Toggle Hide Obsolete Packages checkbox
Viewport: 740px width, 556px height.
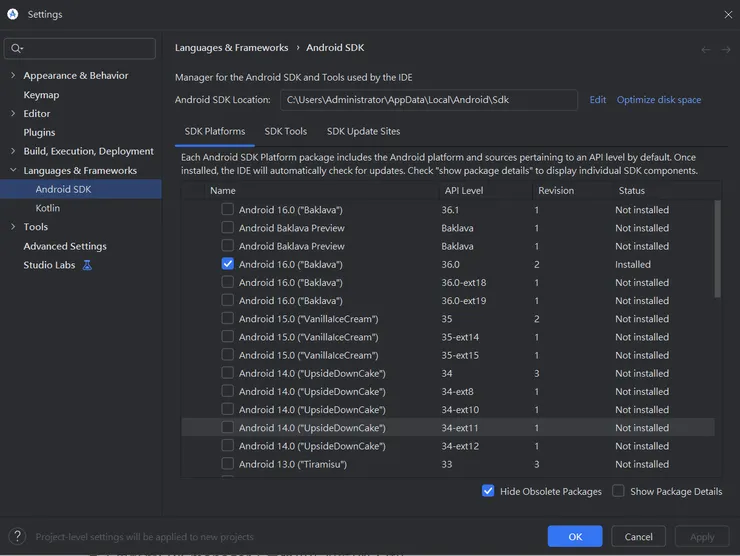pyautogui.click(x=488, y=491)
